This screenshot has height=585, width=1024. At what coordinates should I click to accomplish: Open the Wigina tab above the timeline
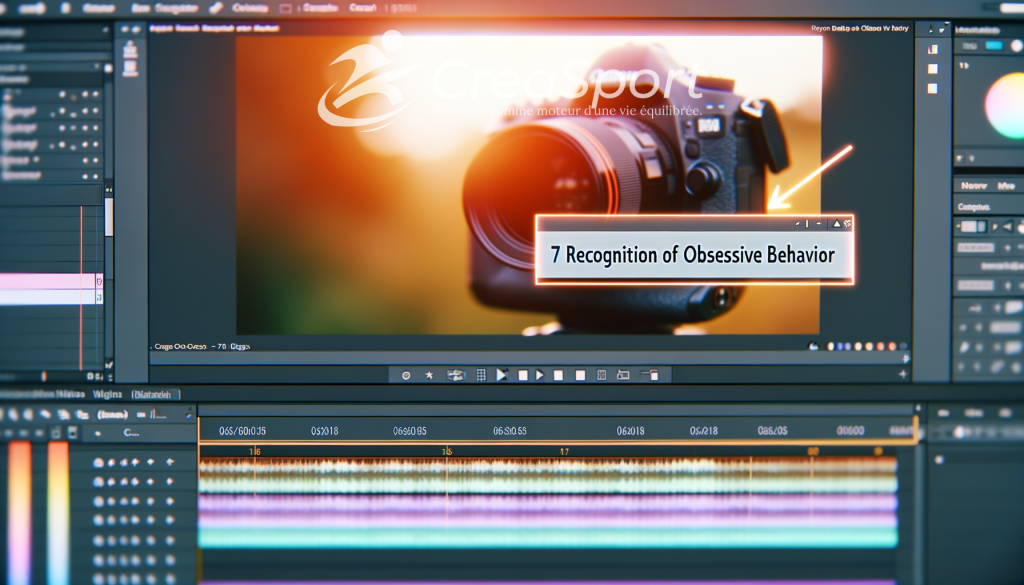coord(107,394)
